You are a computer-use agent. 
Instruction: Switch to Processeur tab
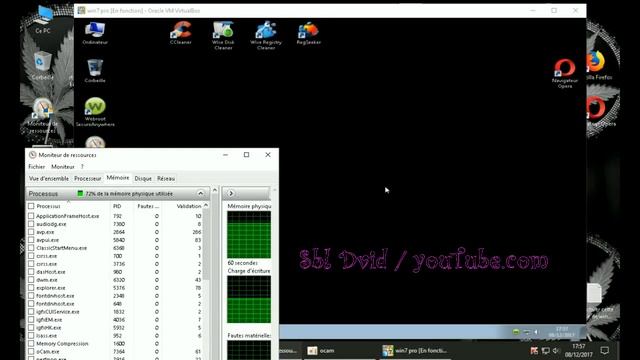[x=87, y=179]
